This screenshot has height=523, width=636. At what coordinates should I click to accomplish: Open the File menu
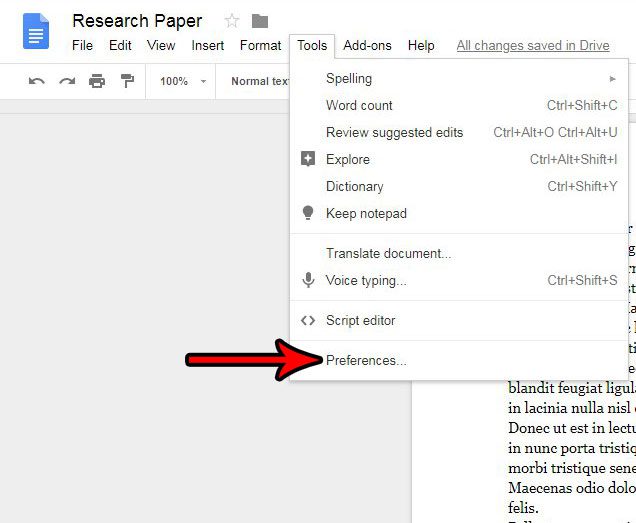[82, 45]
